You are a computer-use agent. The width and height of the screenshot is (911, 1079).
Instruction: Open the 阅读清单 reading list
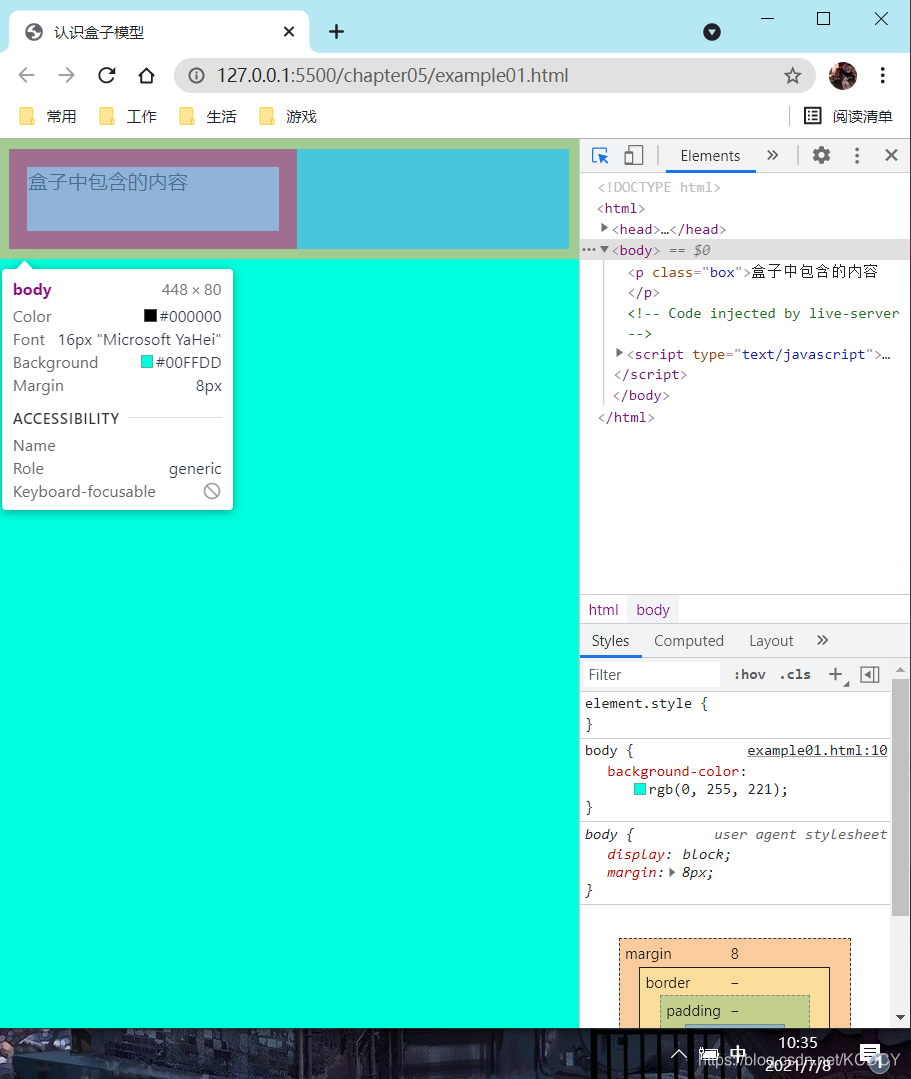[x=848, y=116]
